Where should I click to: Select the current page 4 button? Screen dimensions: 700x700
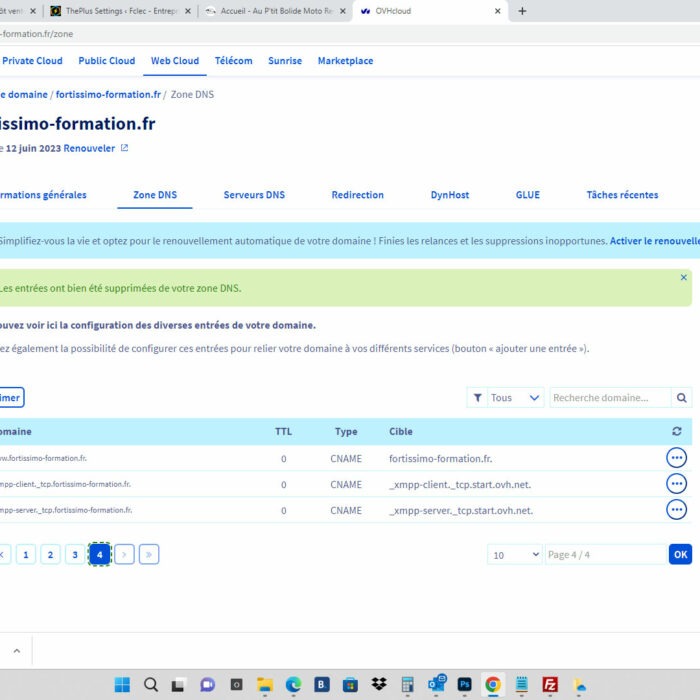100,554
